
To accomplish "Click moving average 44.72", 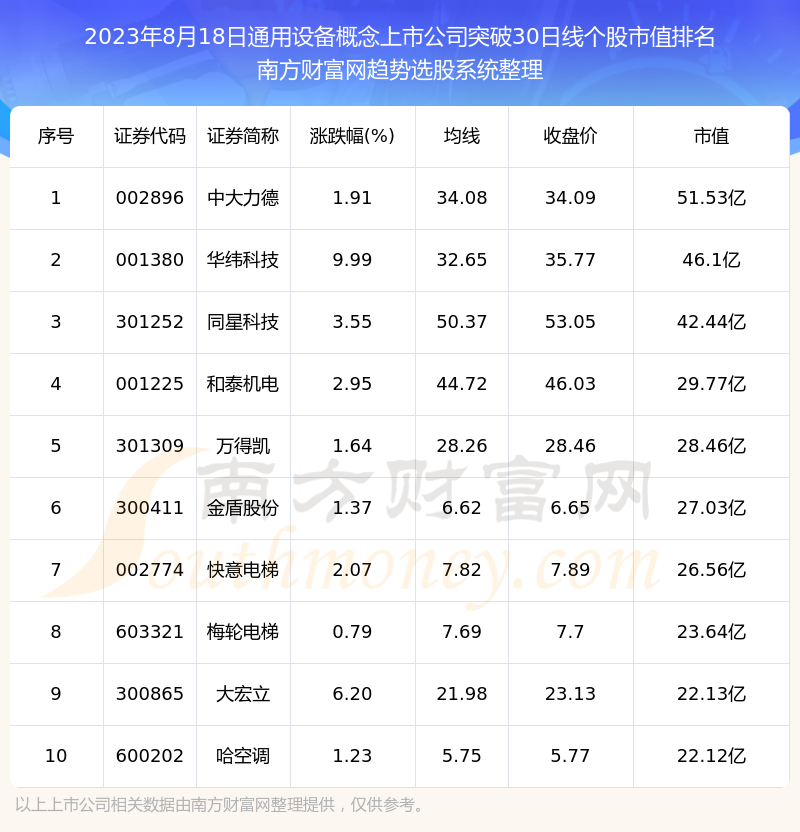I will [462, 384].
